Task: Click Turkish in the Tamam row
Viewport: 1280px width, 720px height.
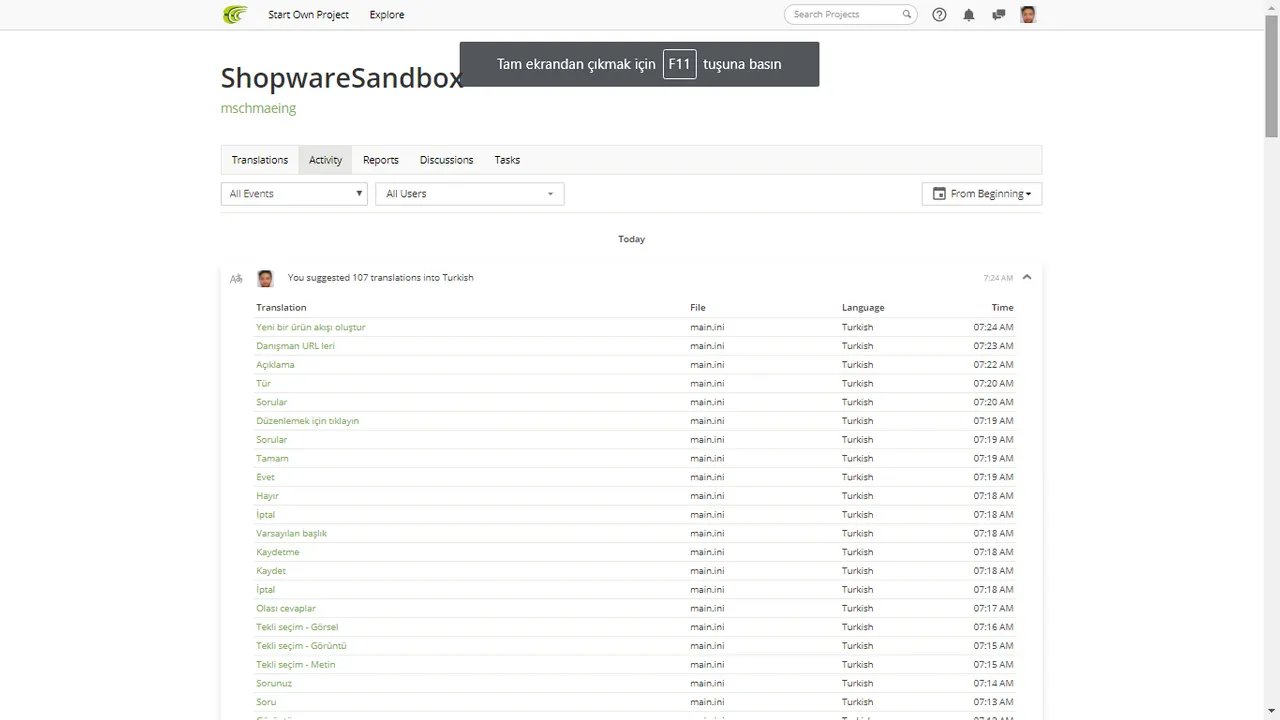Action: pos(857,458)
